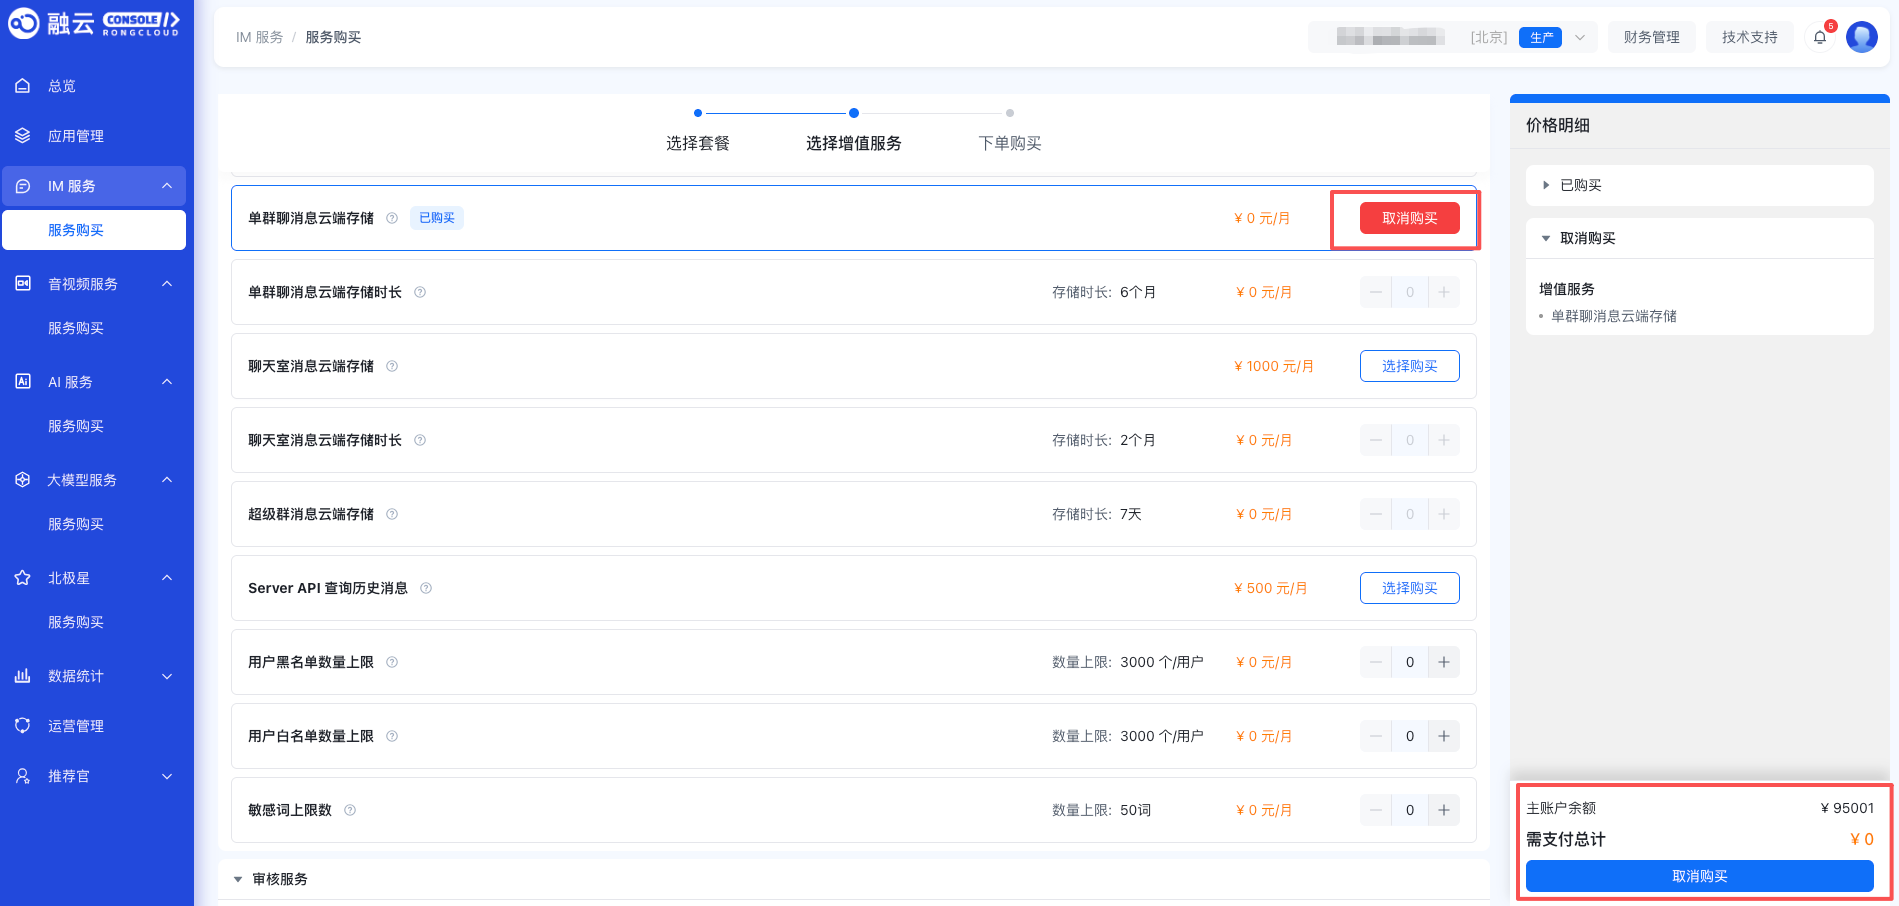Click help icon beside 单群聊消息云端存储
Viewport: 1899px width, 906px height.
(x=392, y=218)
